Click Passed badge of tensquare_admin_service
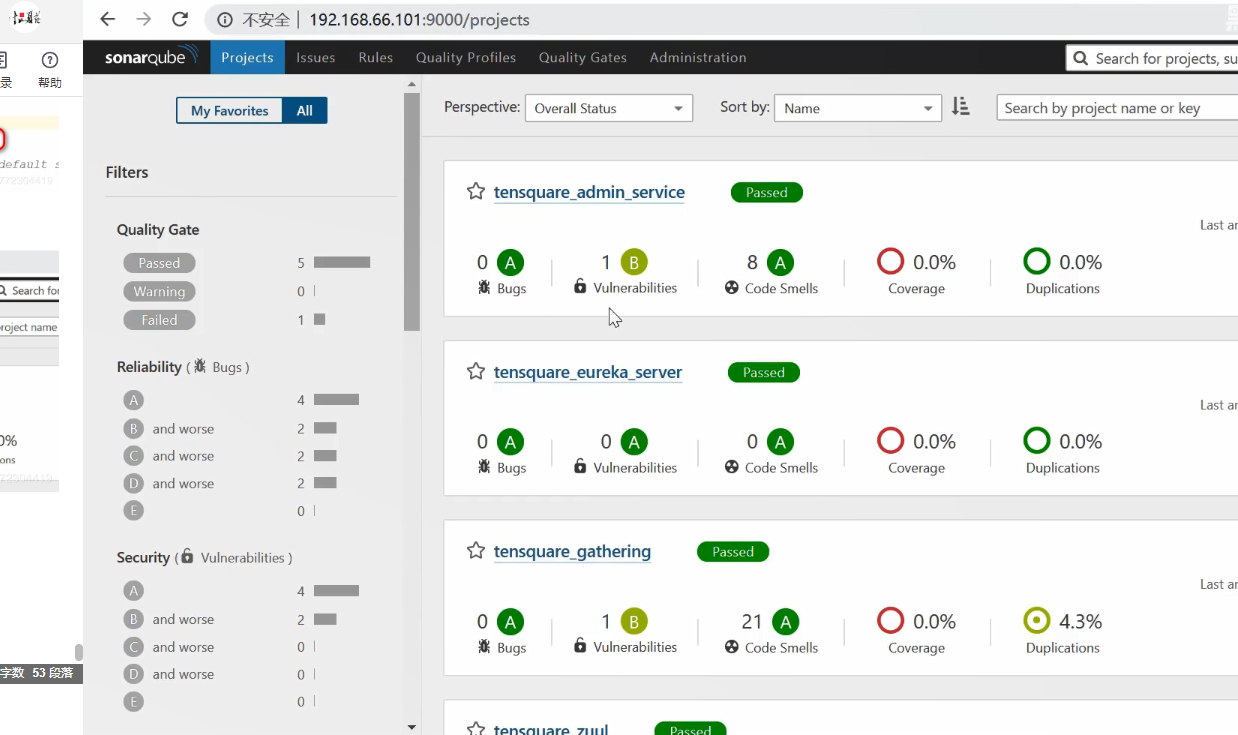 [x=767, y=192]
